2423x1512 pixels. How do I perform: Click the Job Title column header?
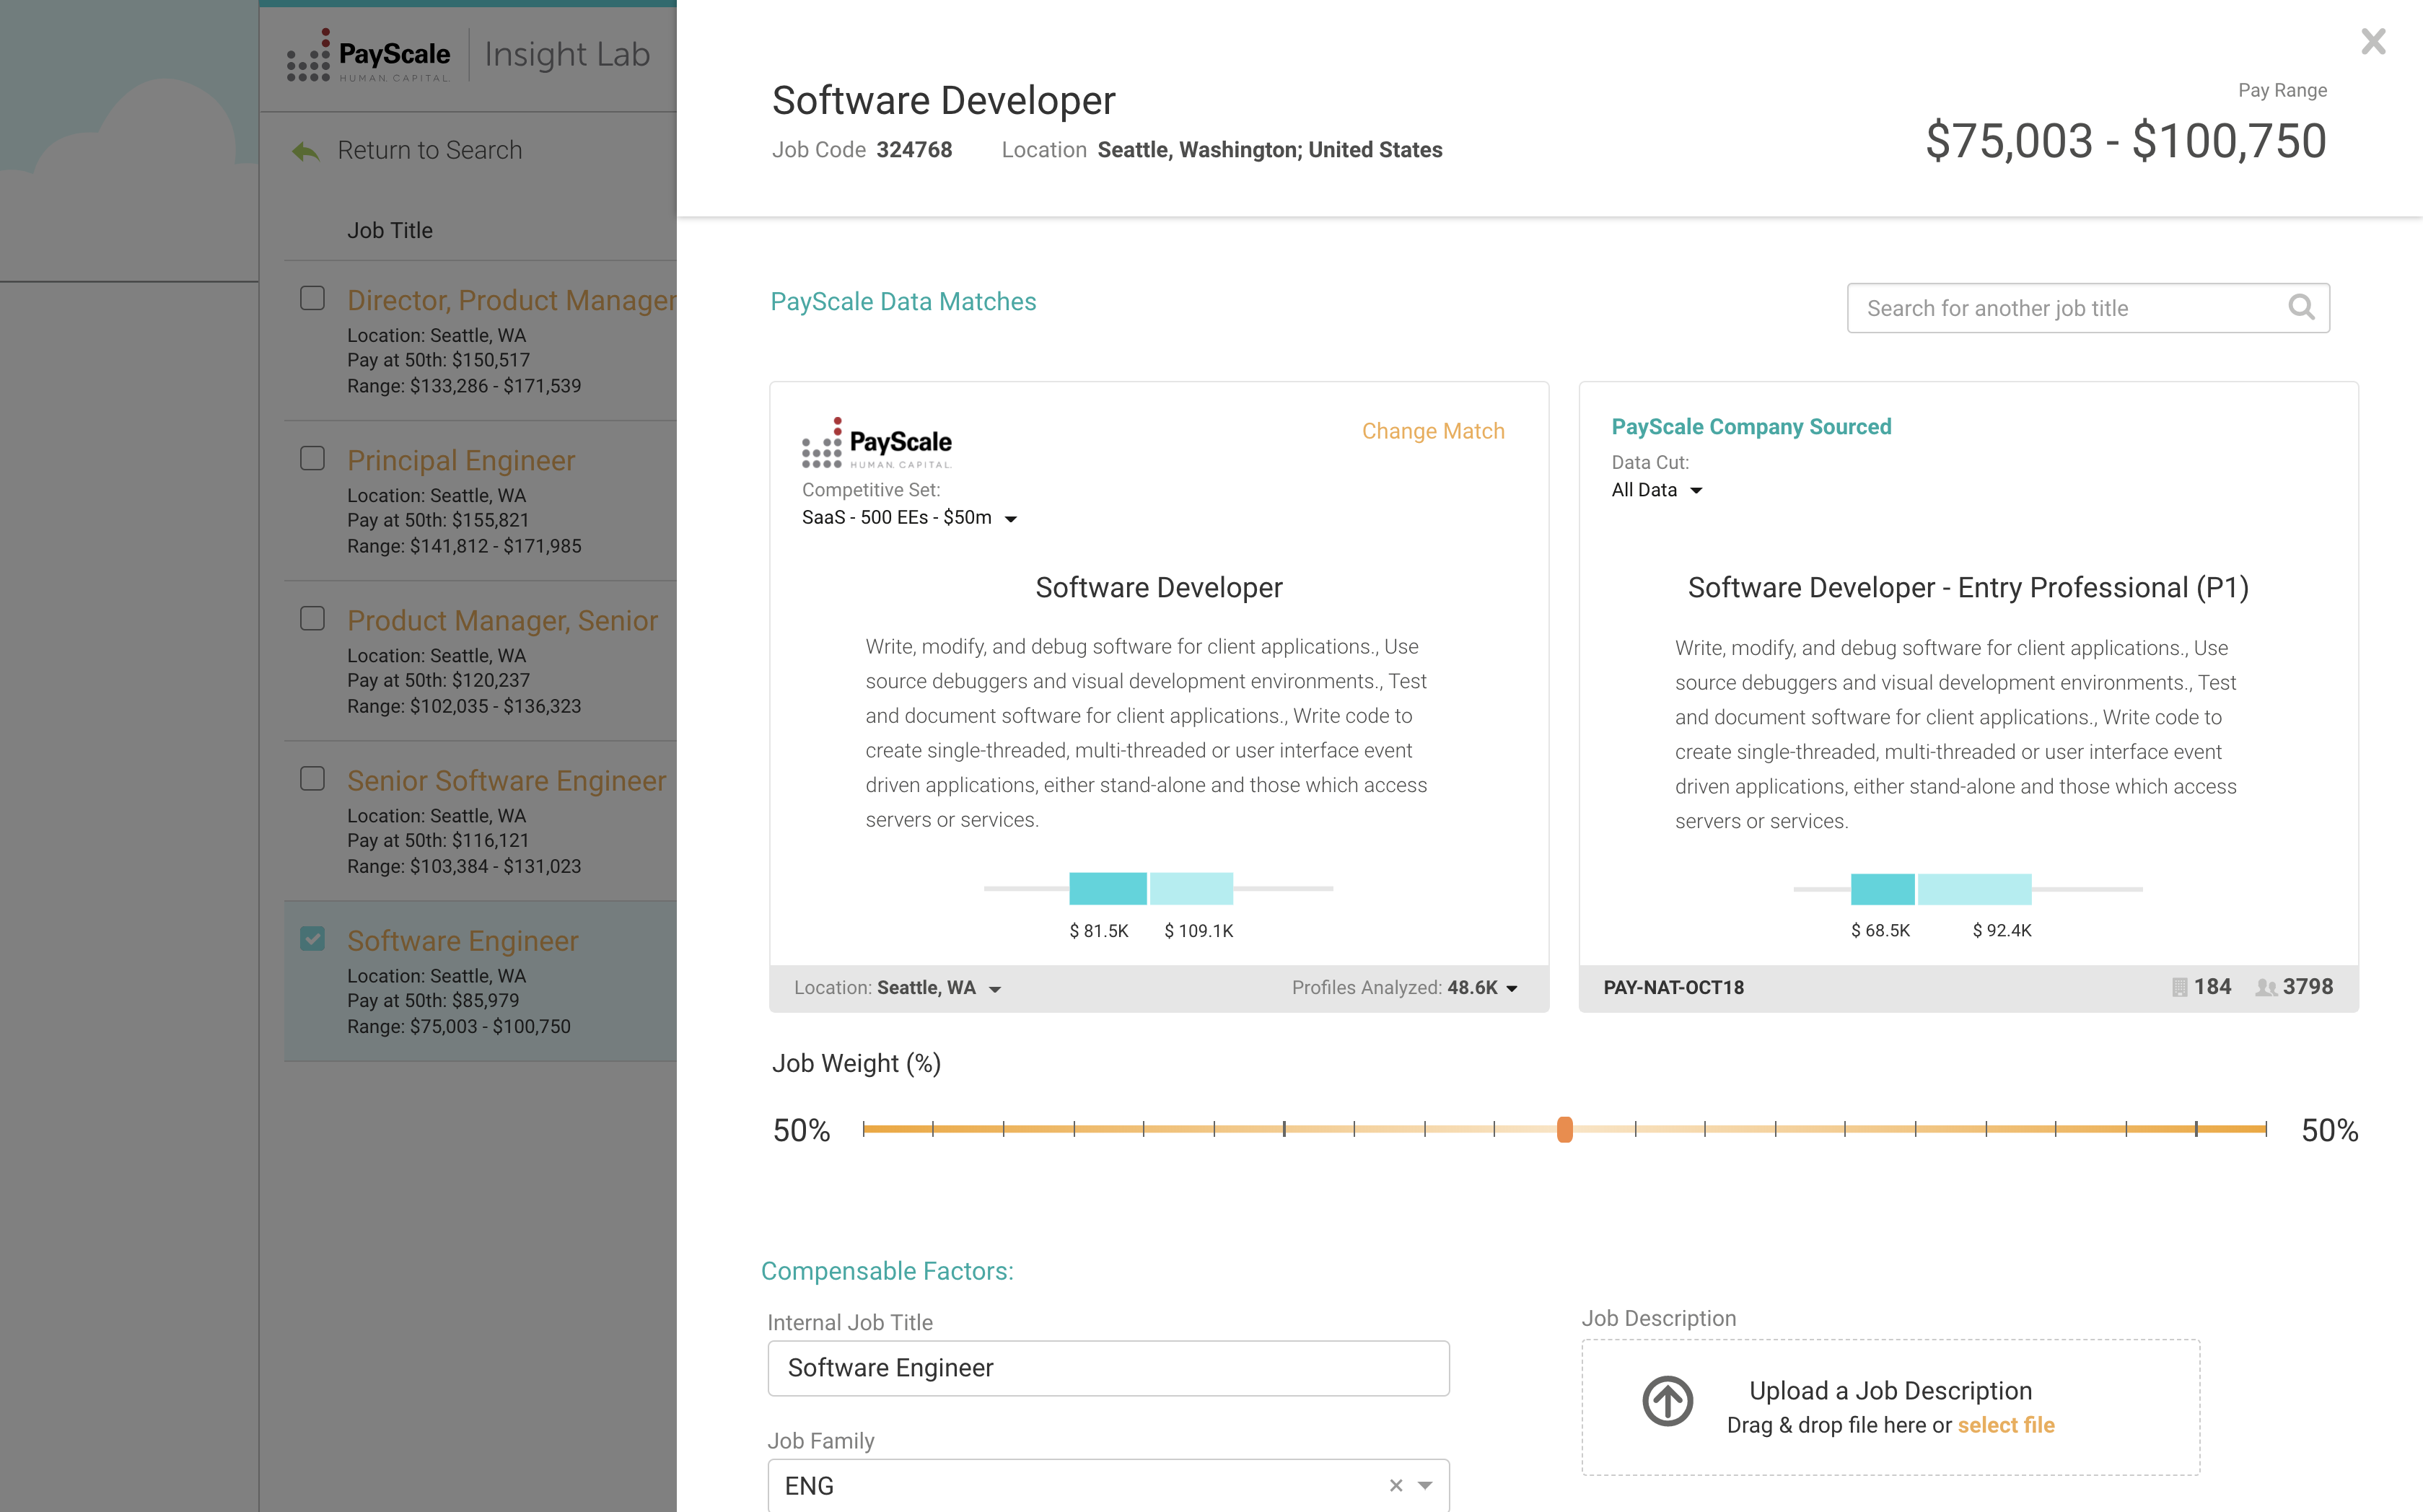coord(390,230)
